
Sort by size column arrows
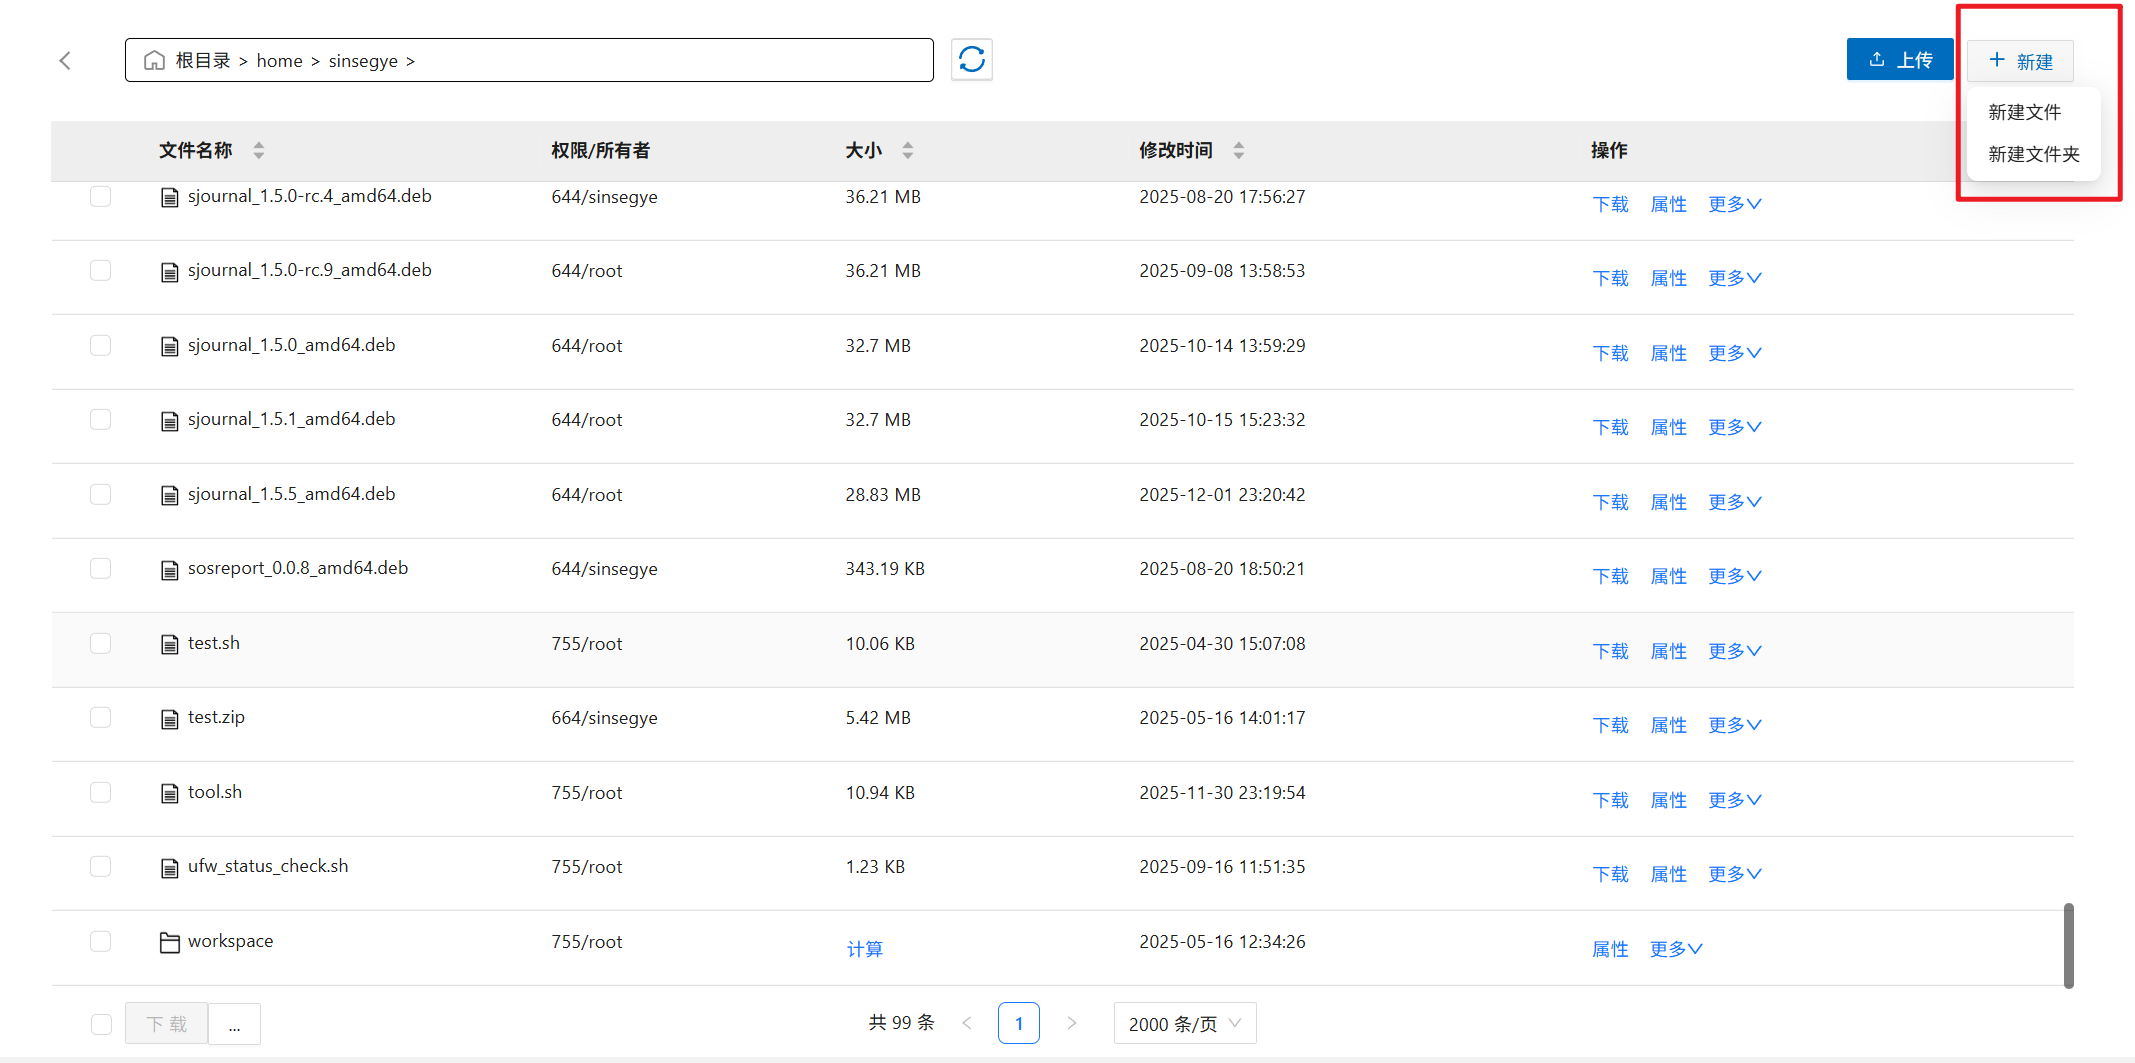(907, 150)
